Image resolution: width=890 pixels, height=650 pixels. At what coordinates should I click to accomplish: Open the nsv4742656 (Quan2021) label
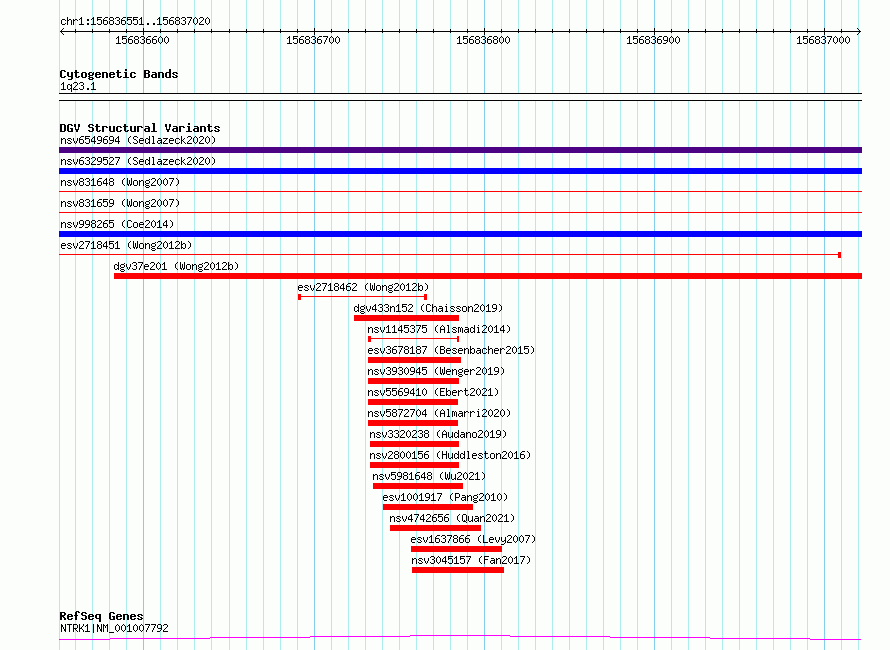coord(452,518)
